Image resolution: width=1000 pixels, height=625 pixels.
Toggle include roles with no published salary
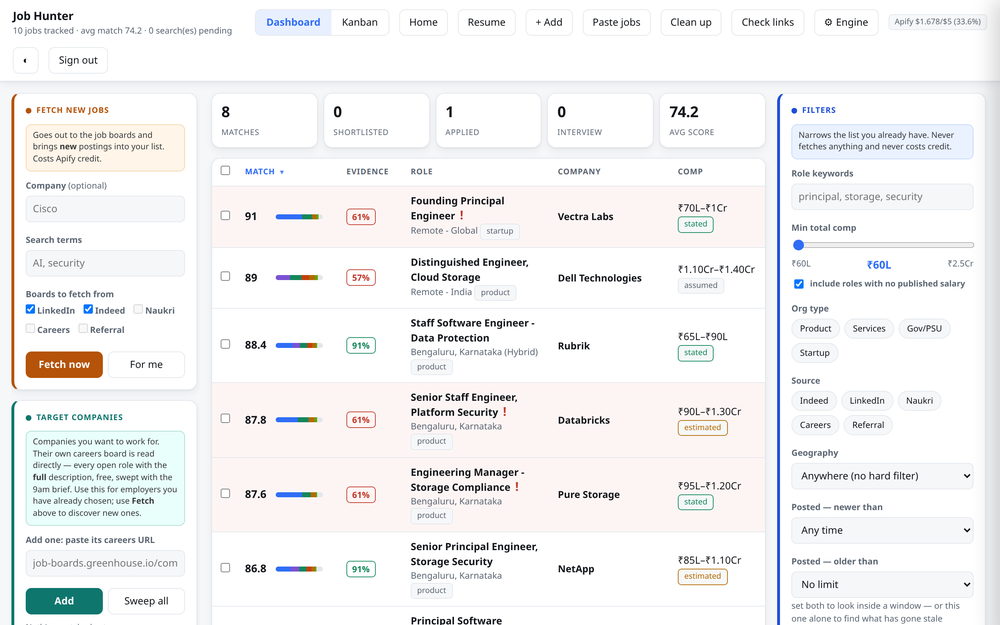pos(798,284)
